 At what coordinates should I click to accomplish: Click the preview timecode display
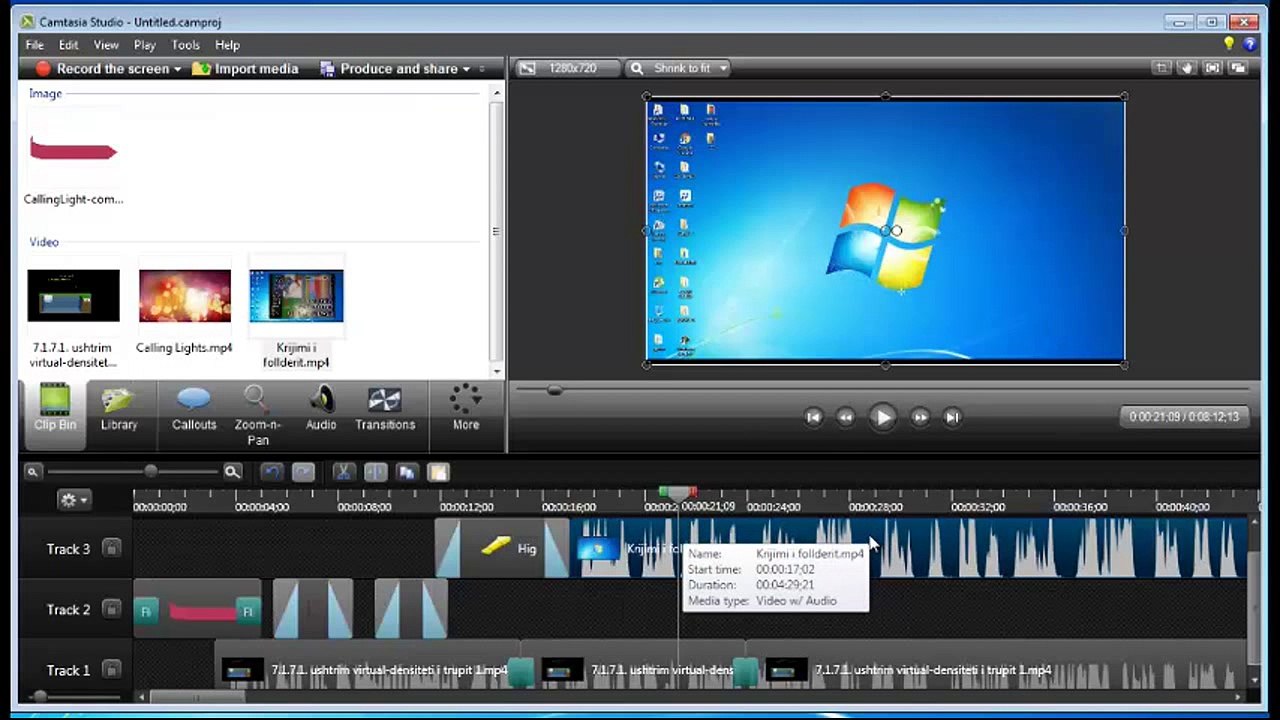point(1184,417)
